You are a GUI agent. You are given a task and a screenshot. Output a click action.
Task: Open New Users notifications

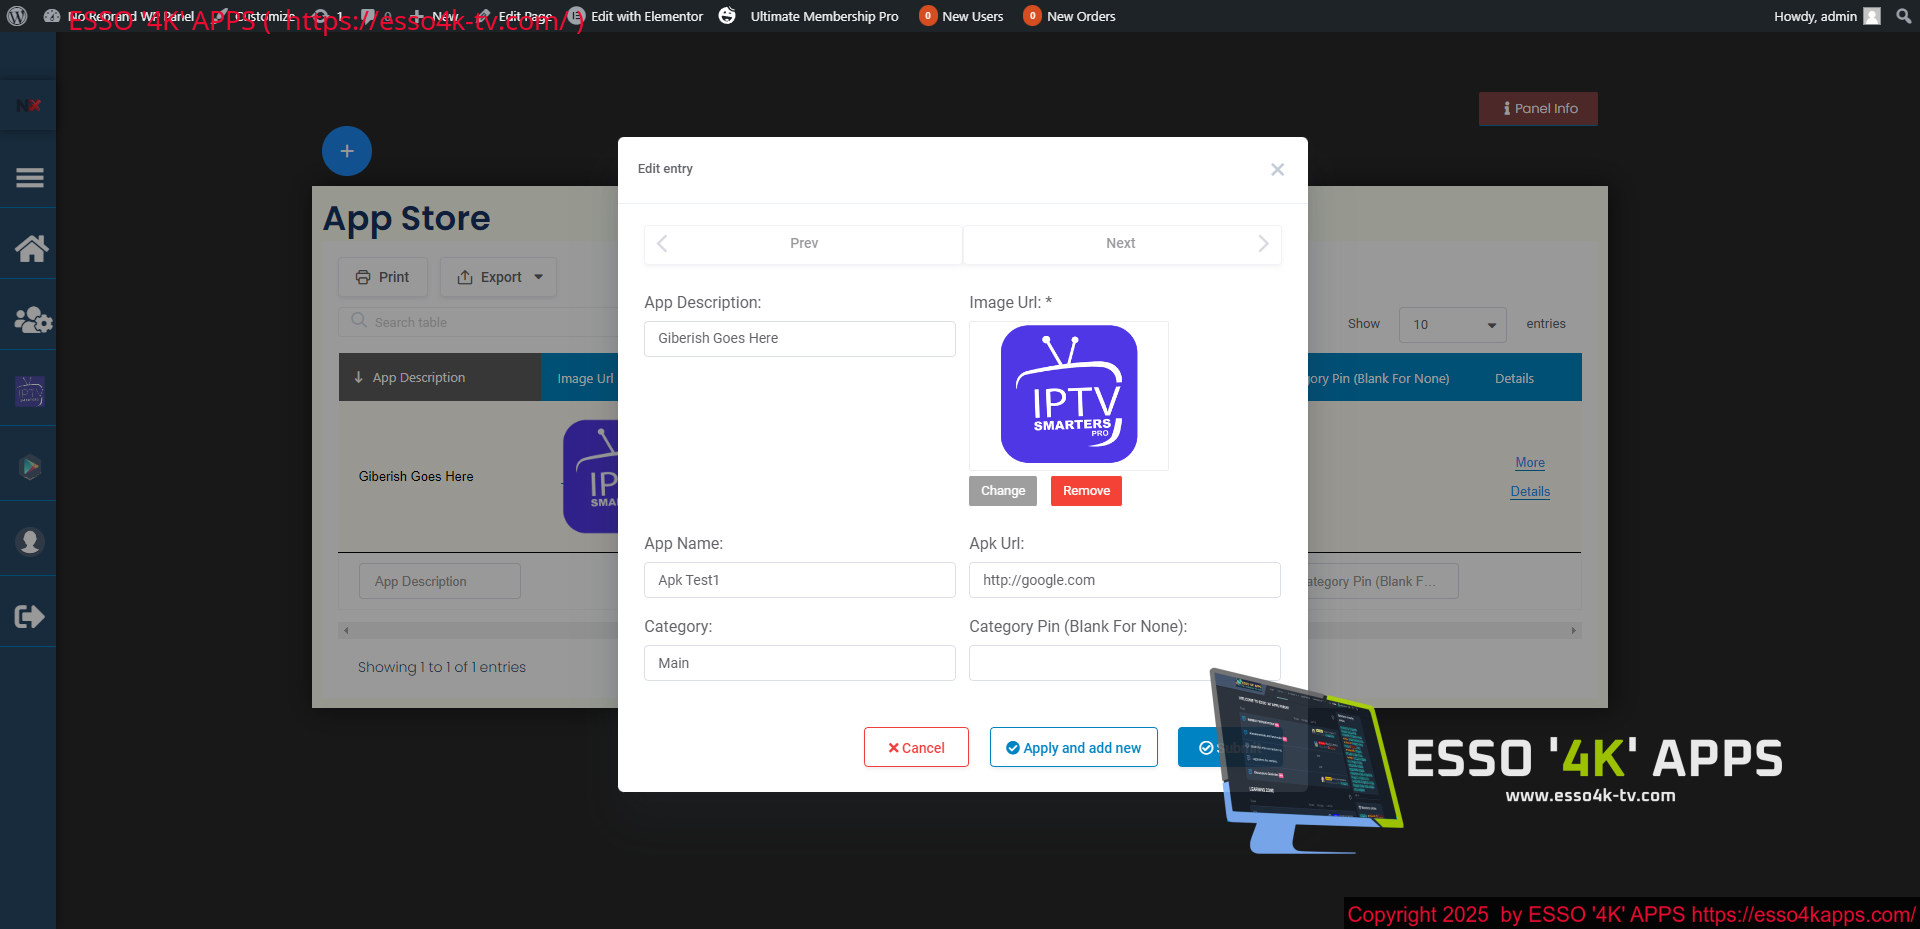coord(961,16)
